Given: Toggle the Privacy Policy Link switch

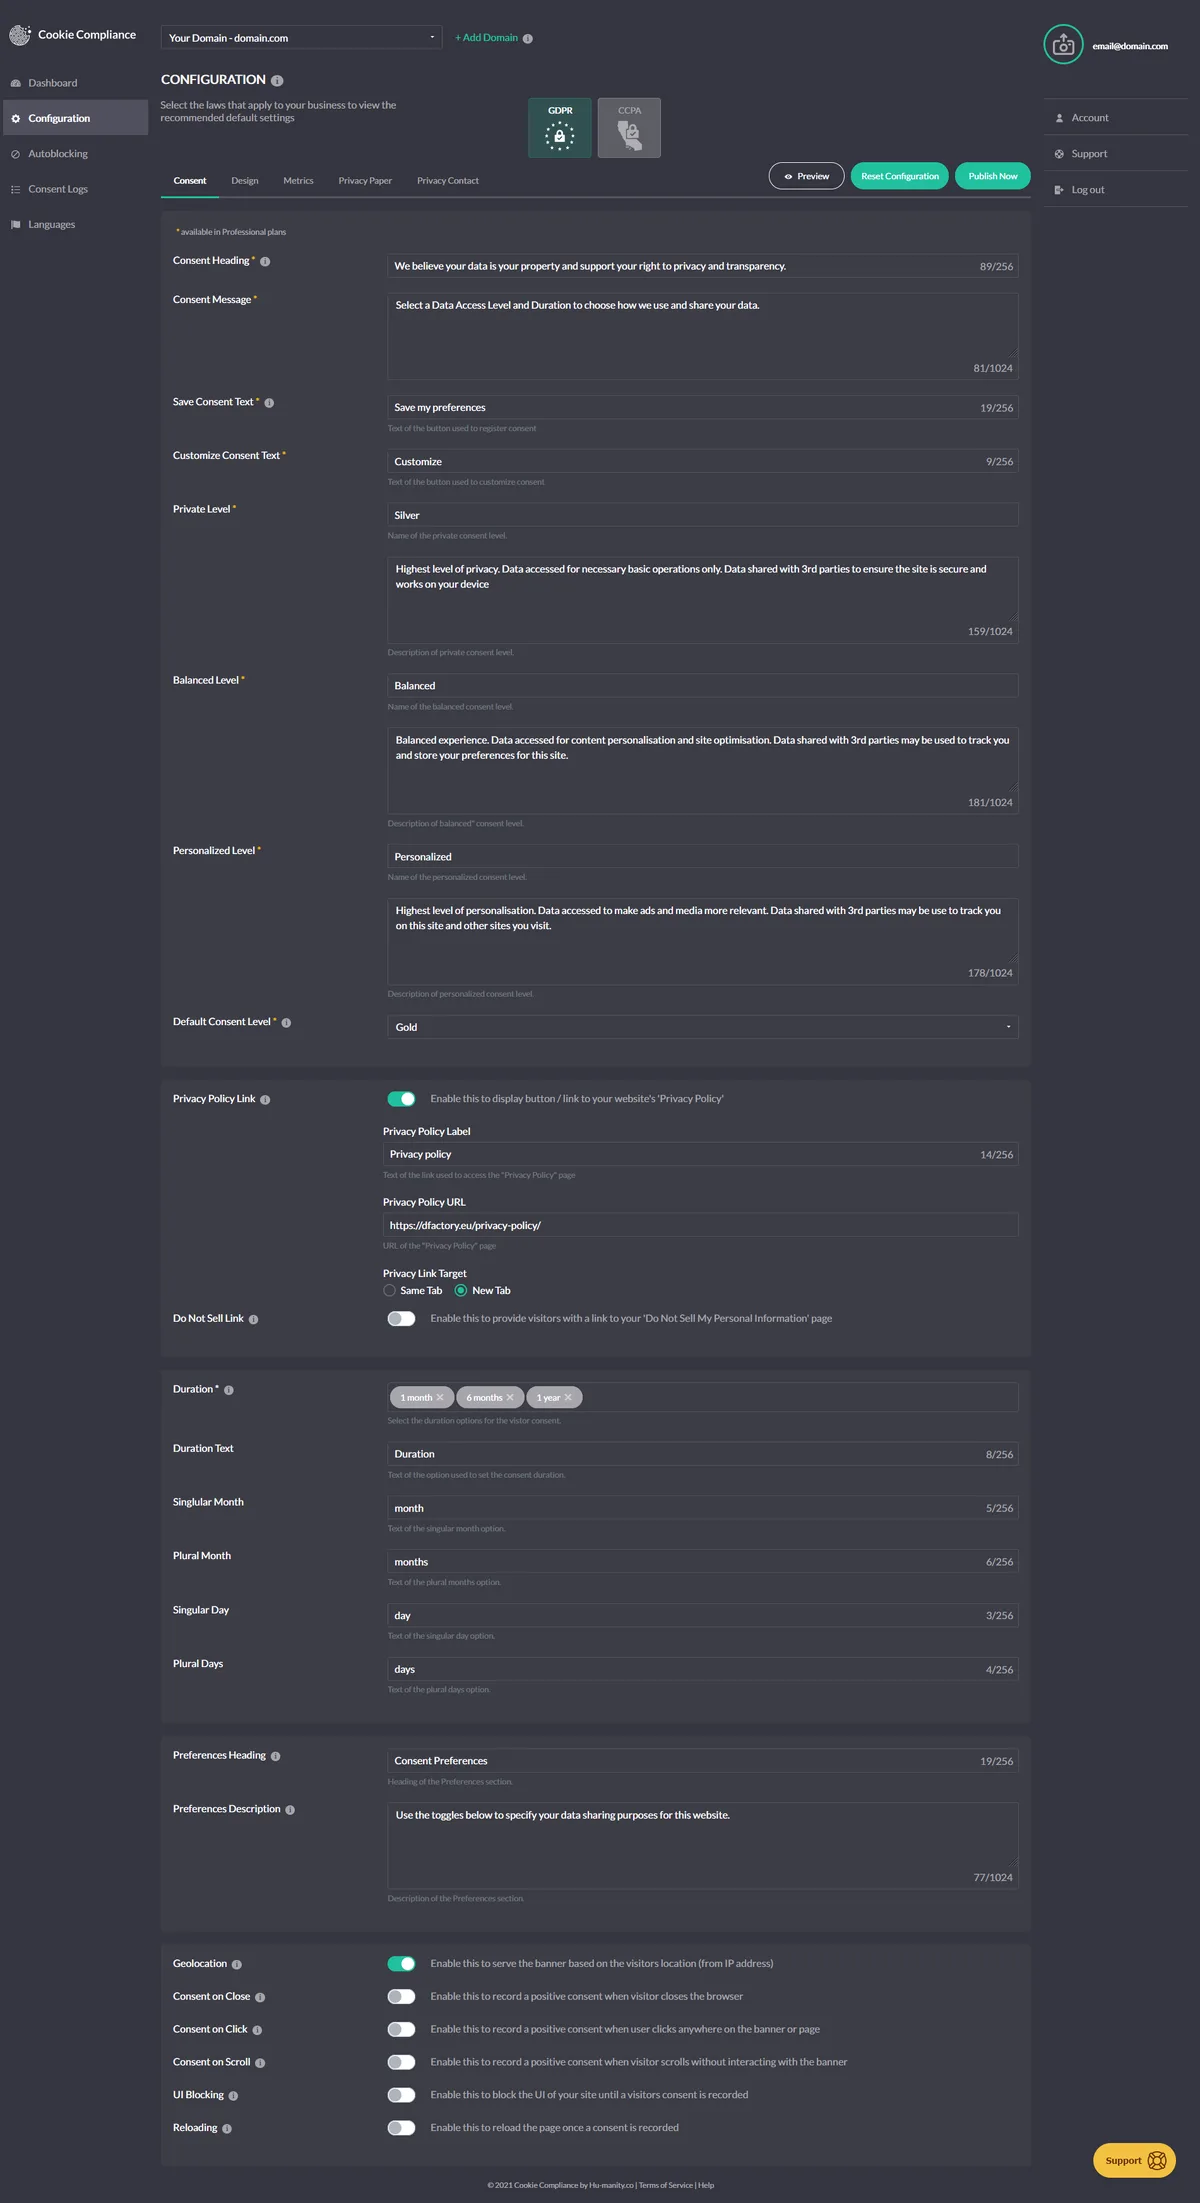Looking at the screenshot, I should tap(401, 1099).
